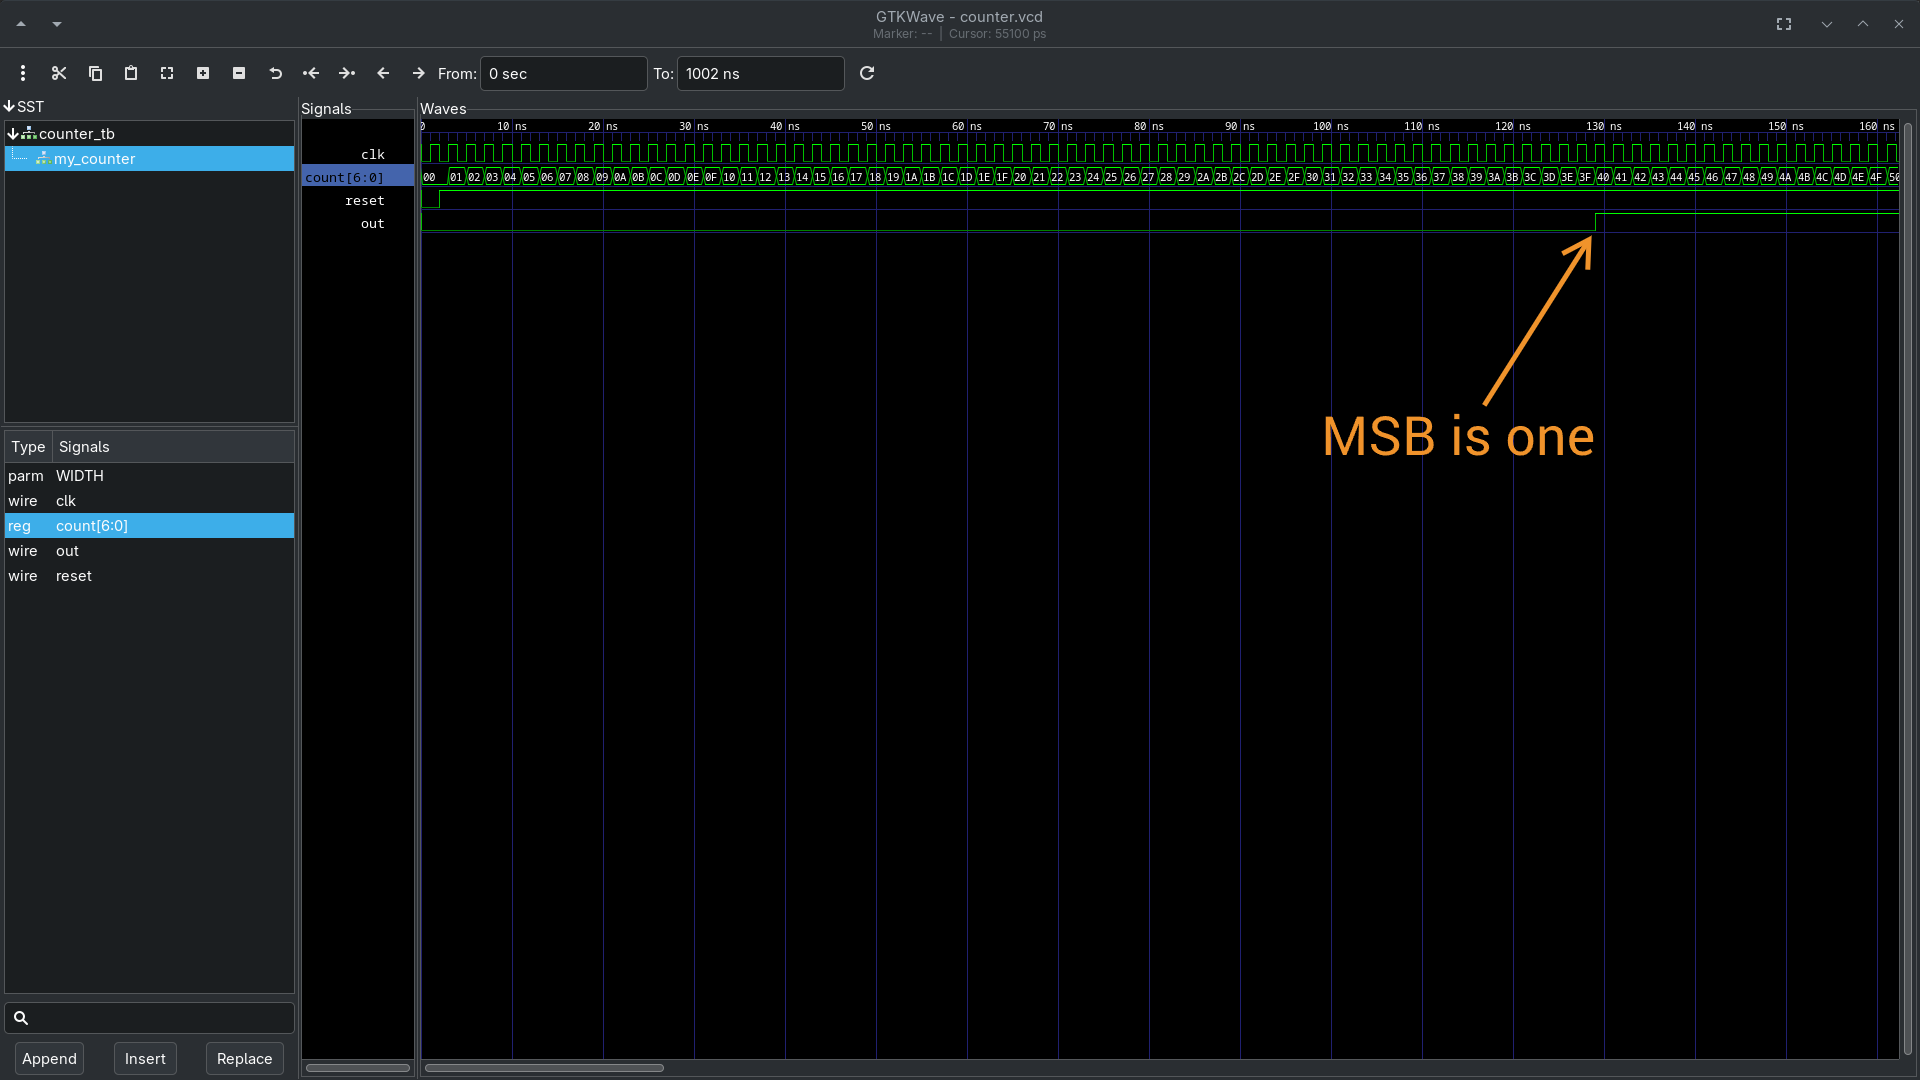Click the title bar down-triangle icon
Screen dimensions: 1920x1080
pos(57,24)
